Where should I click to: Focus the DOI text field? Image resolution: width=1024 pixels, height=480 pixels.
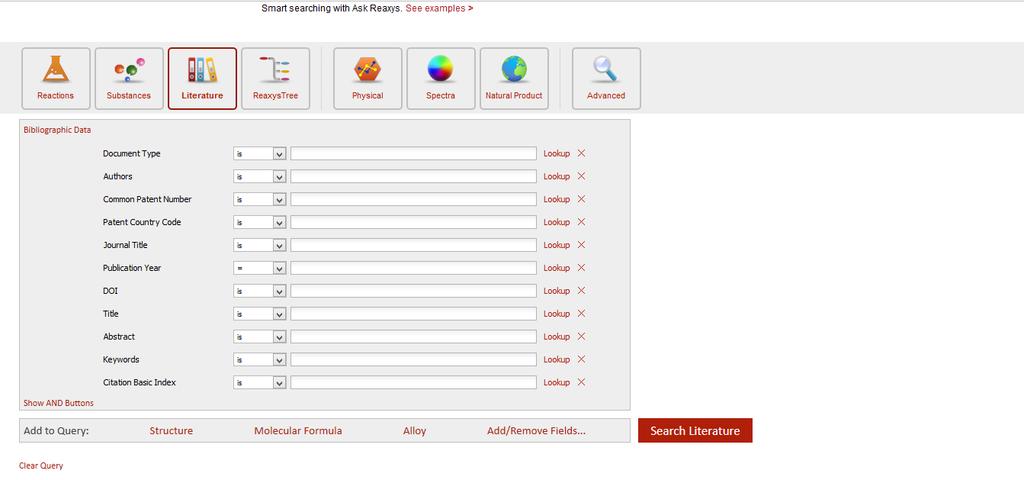(413, 291)
